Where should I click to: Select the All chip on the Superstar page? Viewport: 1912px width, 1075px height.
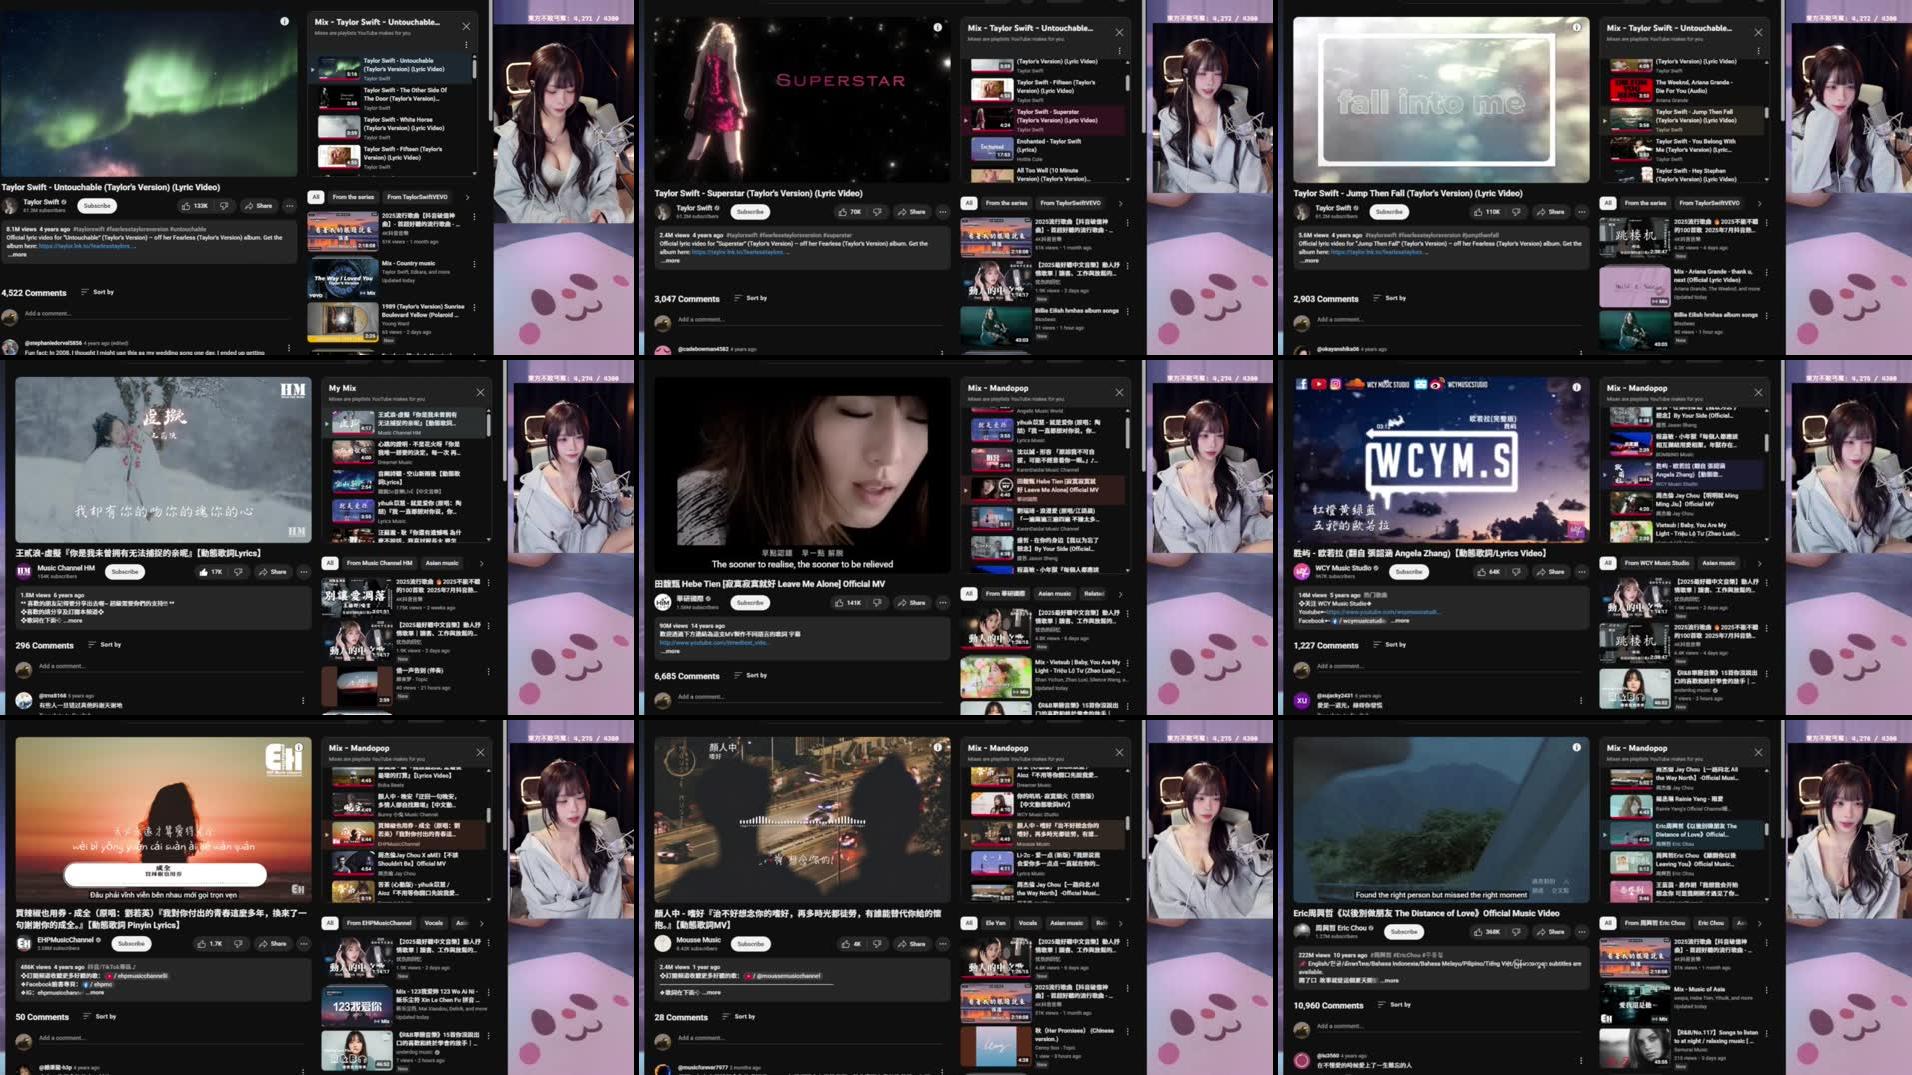coord(968,203)
